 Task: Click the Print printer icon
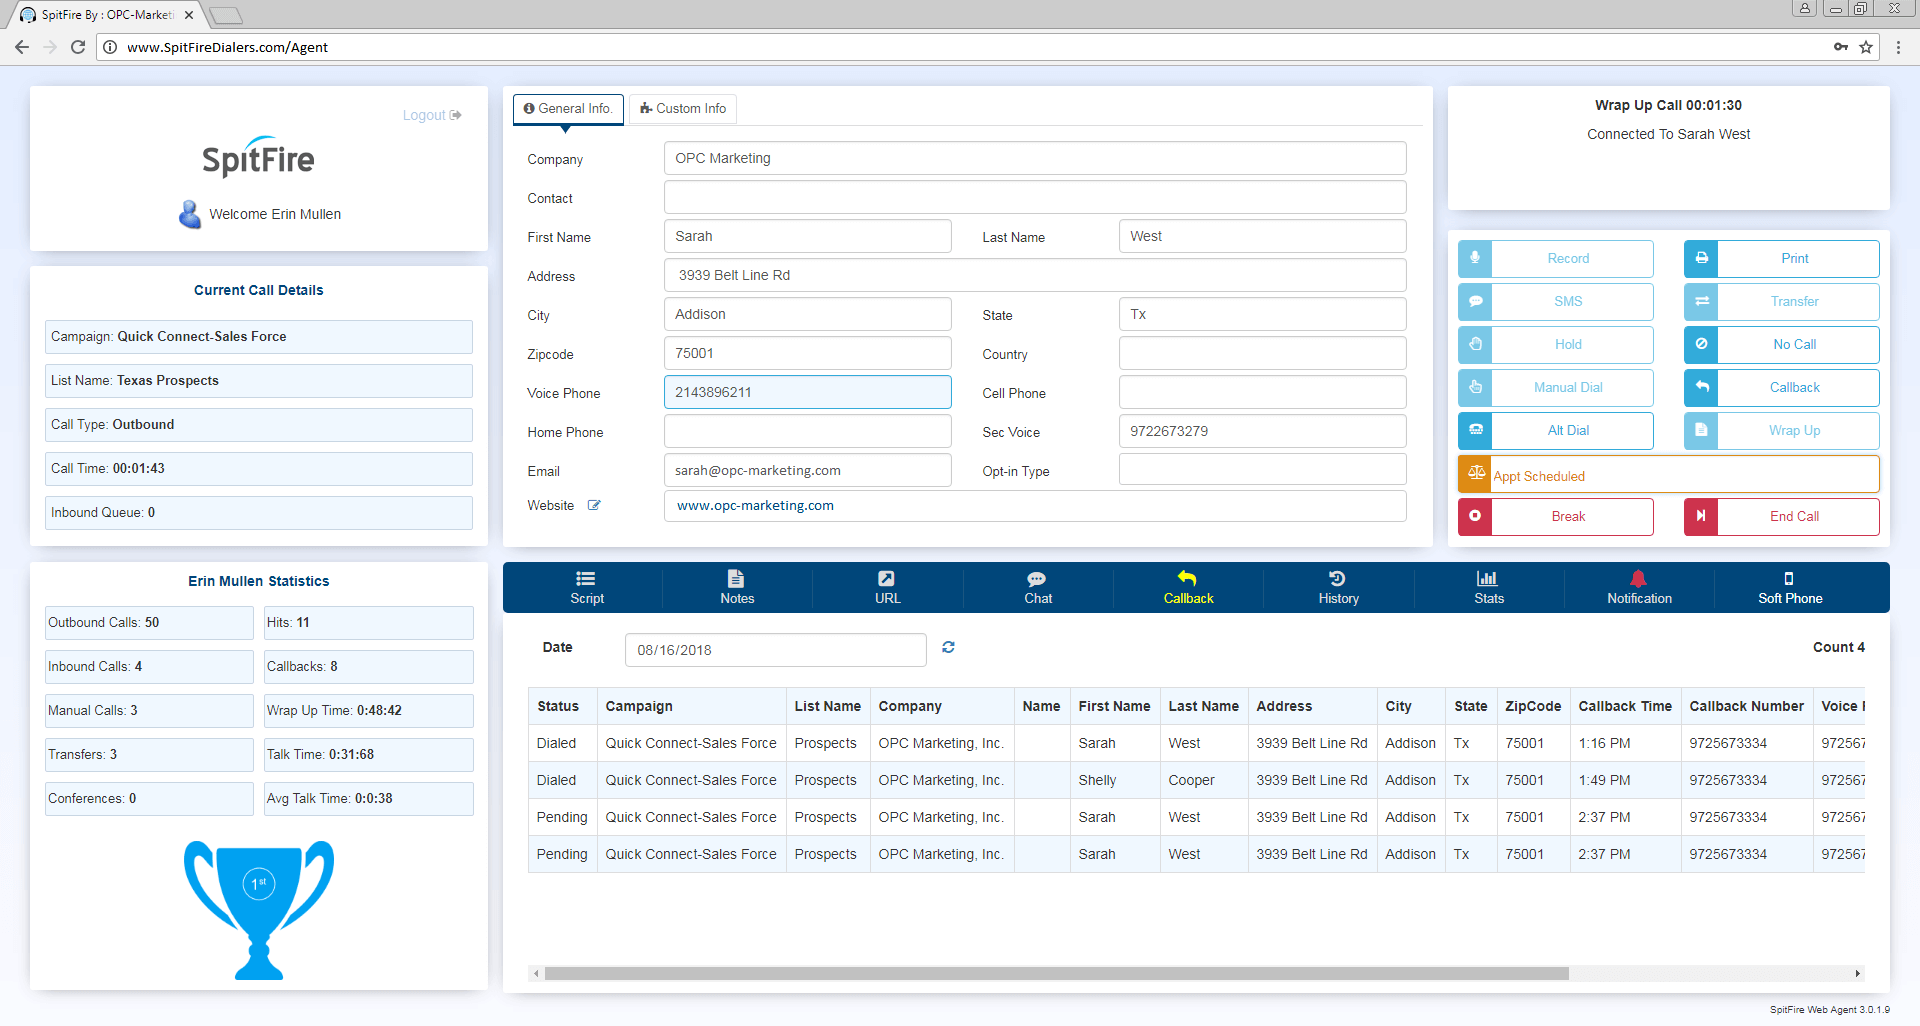tap(1701, 258)
